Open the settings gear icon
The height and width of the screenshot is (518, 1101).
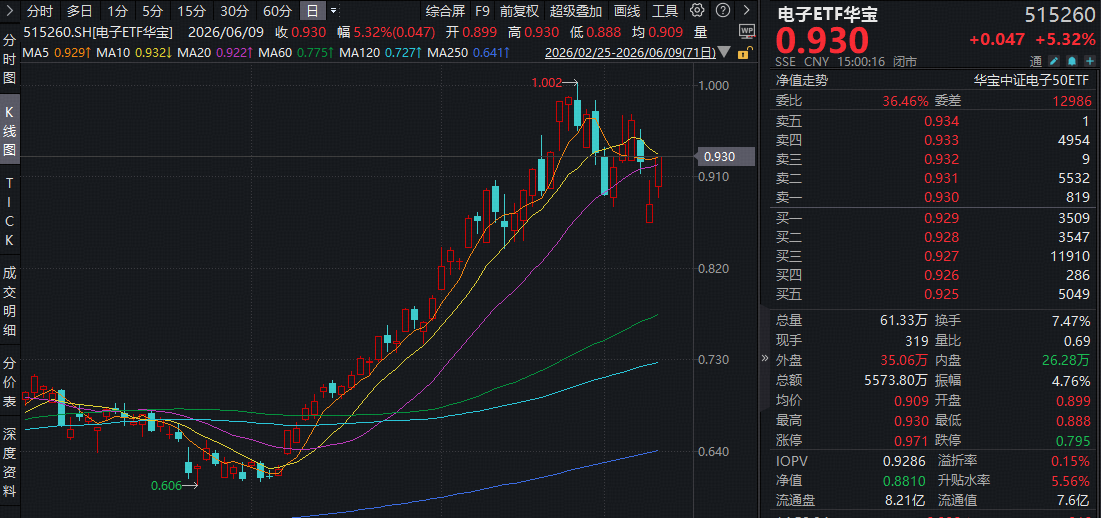pos(697,11)
